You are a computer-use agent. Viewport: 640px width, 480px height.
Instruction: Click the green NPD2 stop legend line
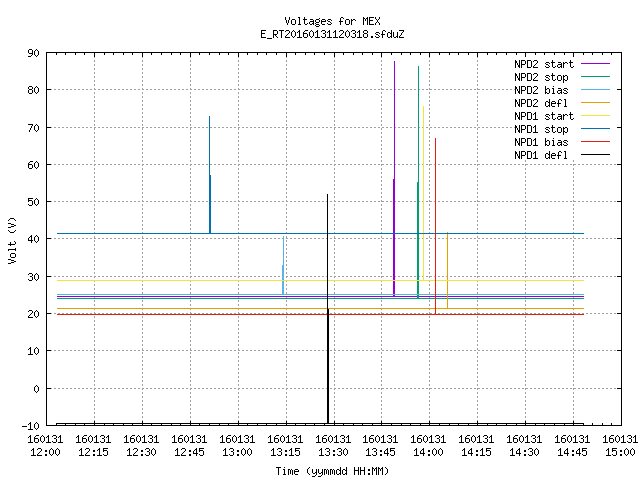[595, 76]
